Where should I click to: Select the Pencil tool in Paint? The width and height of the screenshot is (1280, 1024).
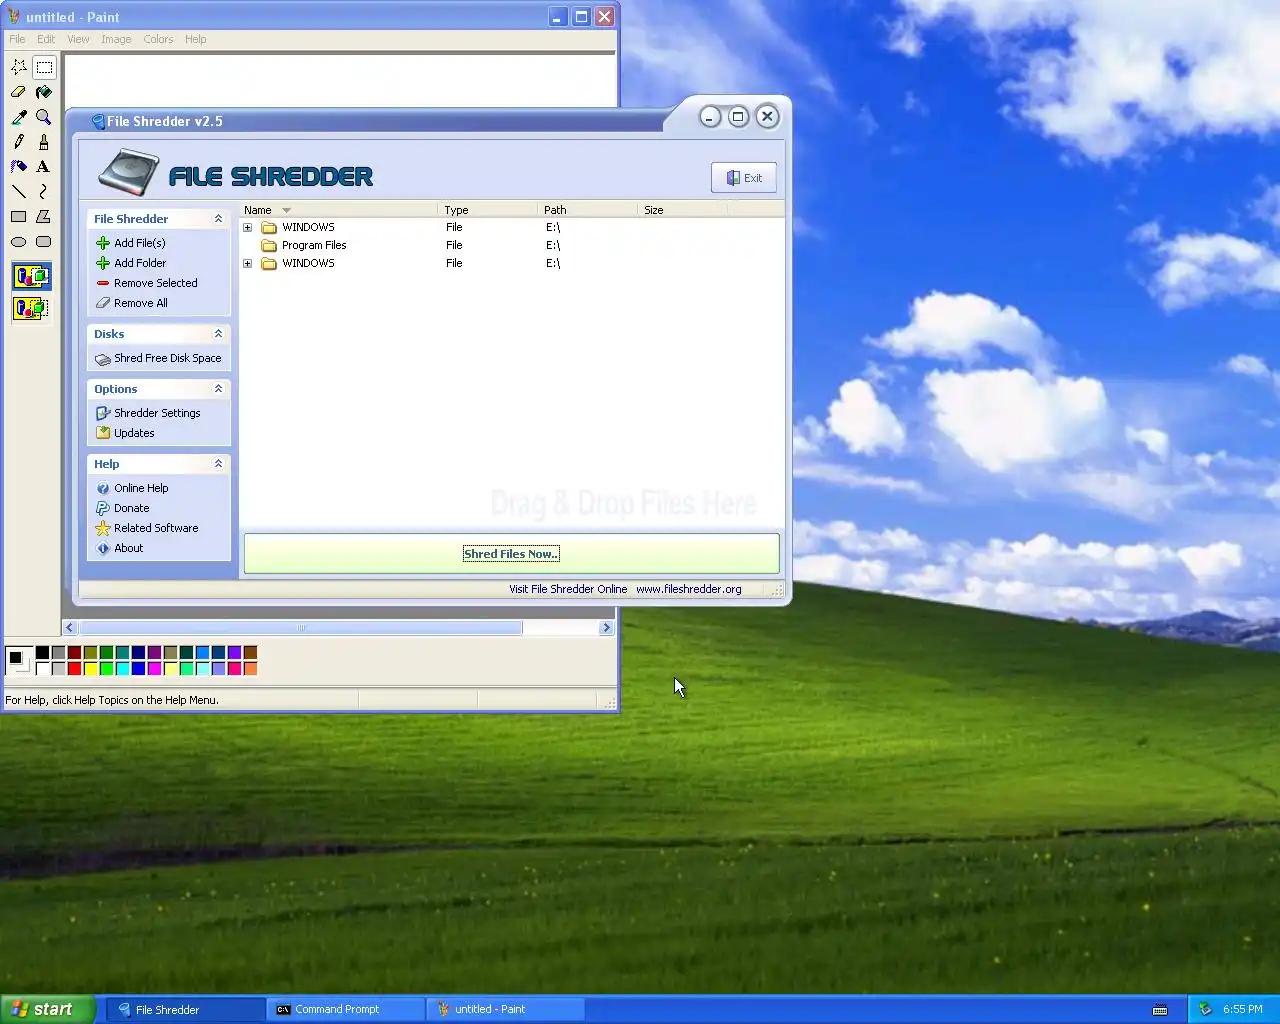(x=19, y=142)
